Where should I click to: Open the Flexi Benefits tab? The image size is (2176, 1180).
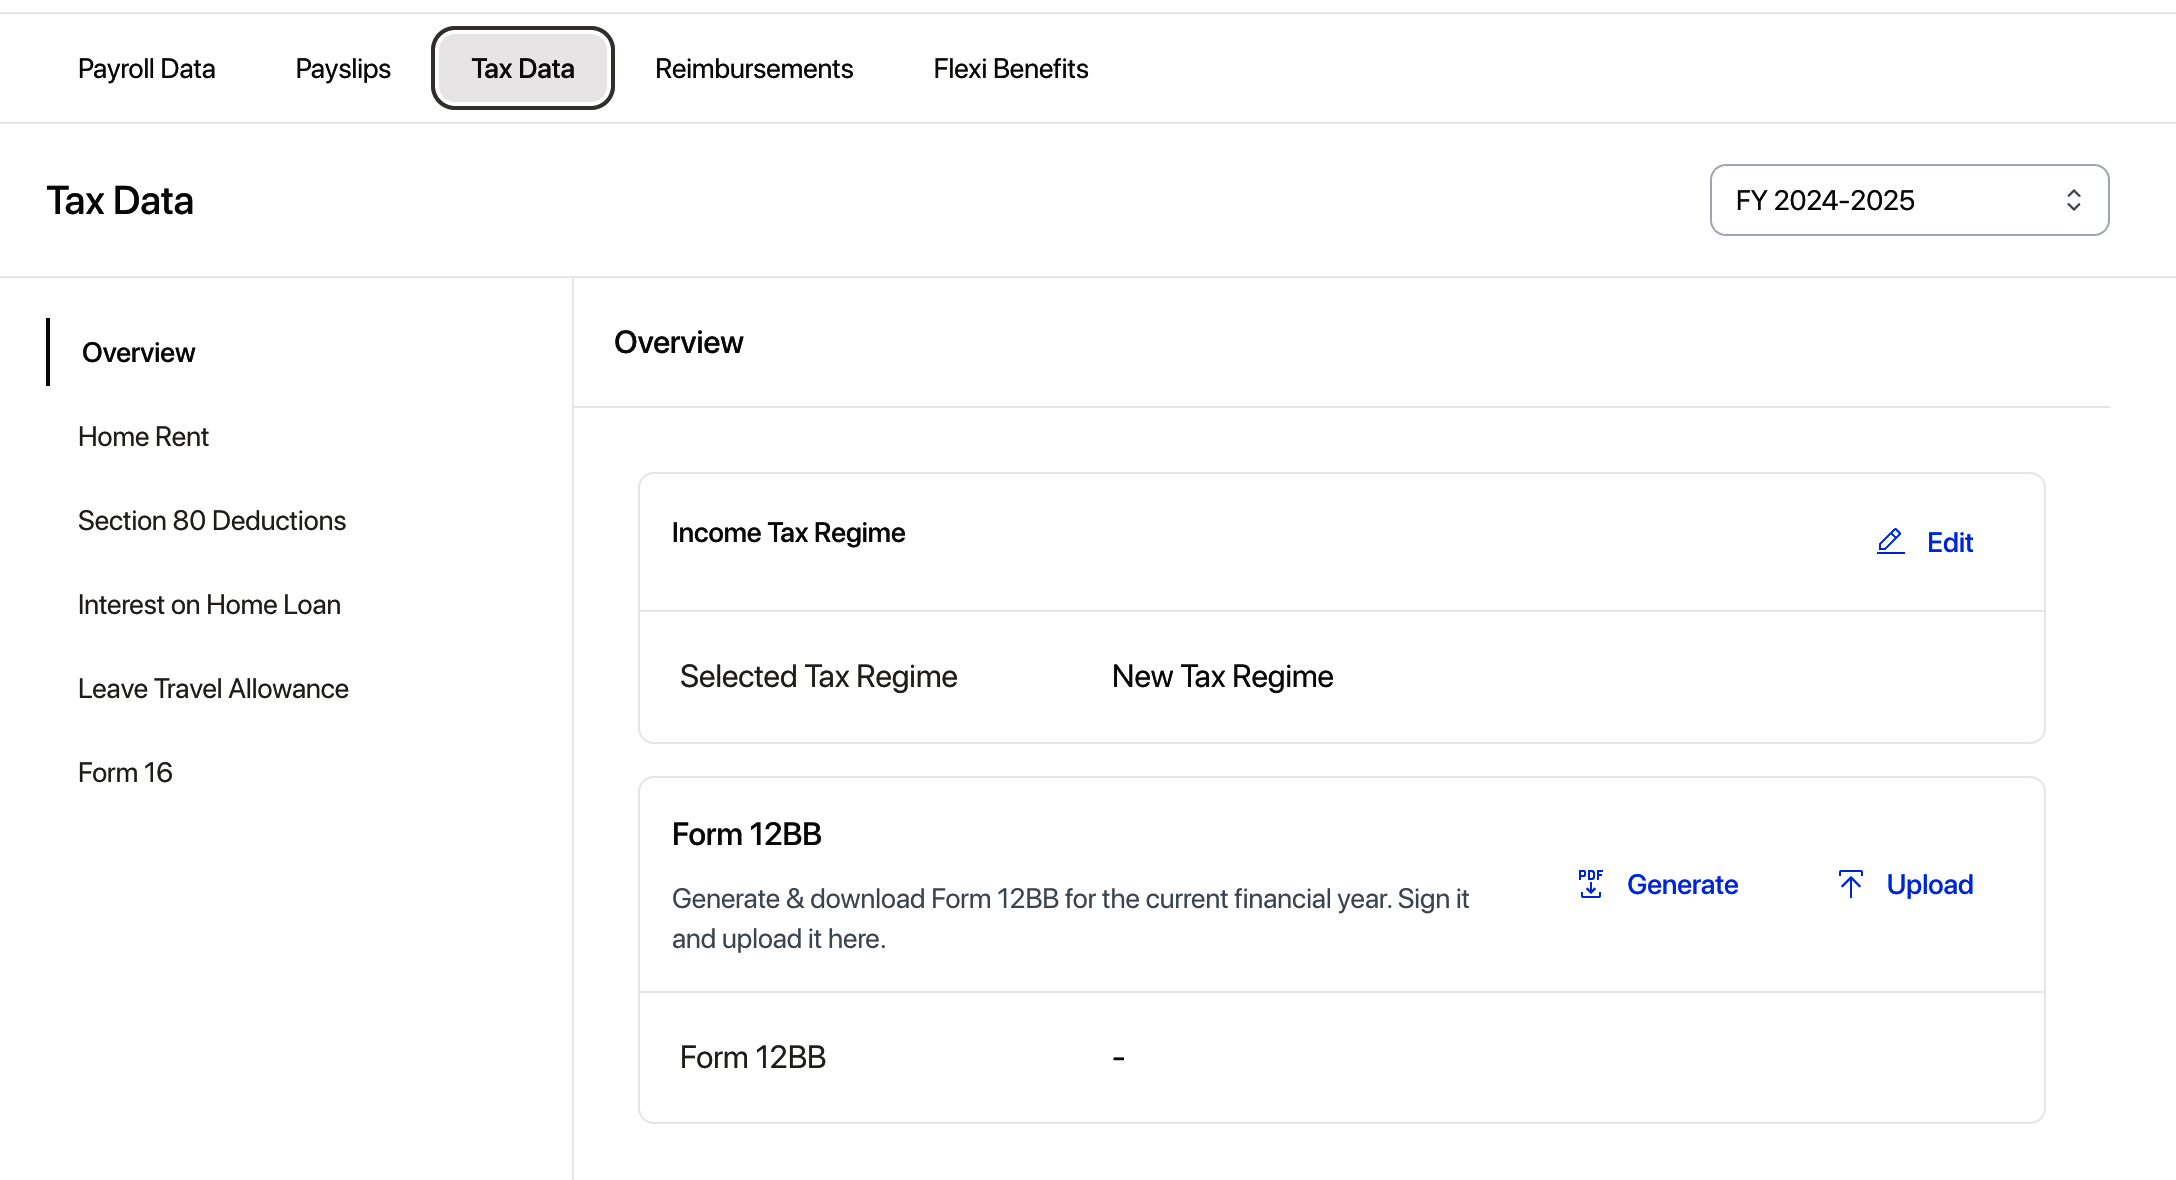click(x=1010, y=68)
